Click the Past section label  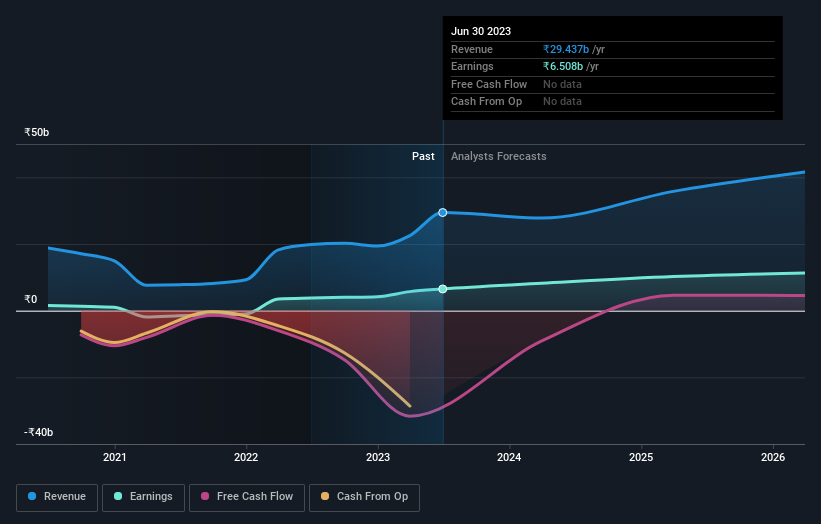click(x=423, y=157)
